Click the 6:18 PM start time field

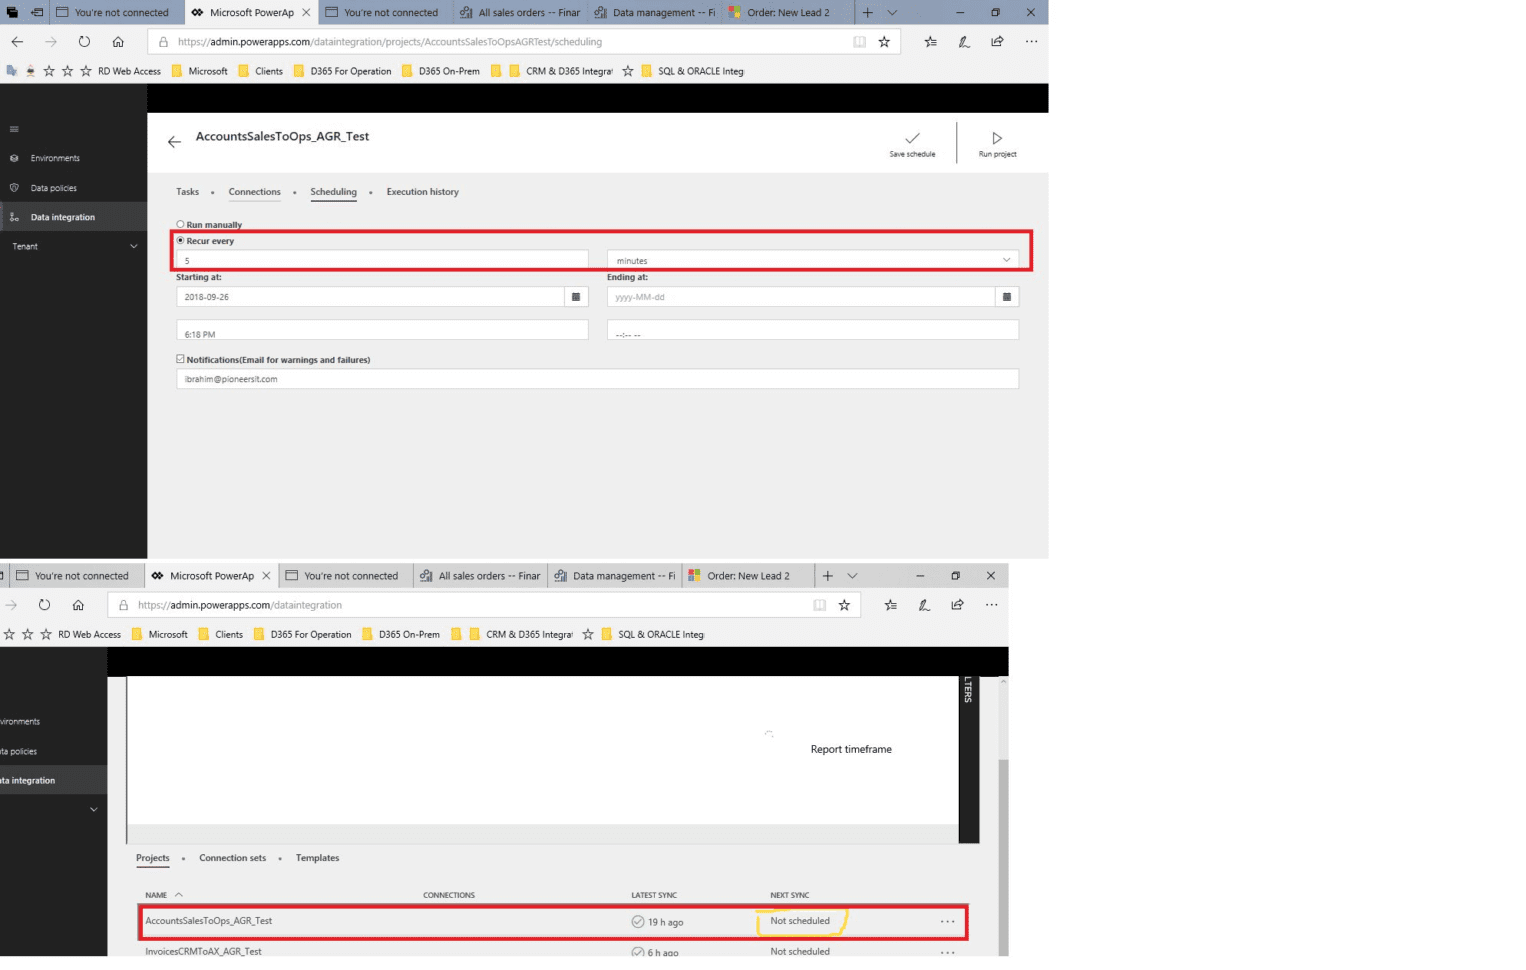382,330
